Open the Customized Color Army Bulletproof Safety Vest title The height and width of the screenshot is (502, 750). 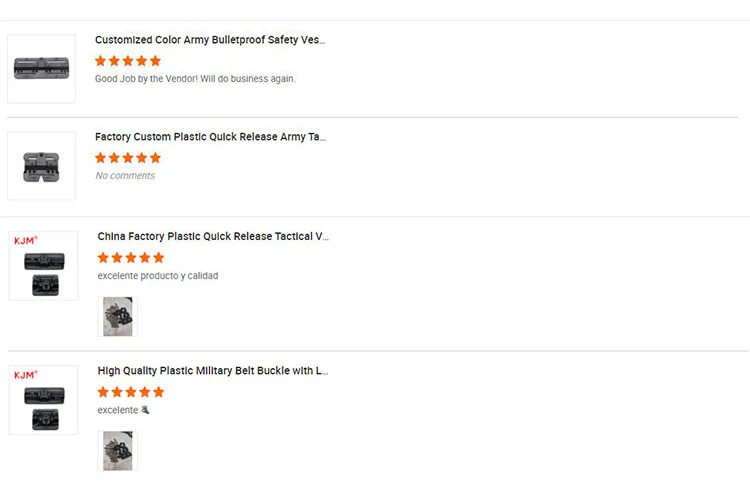click(x=210, y=40)
